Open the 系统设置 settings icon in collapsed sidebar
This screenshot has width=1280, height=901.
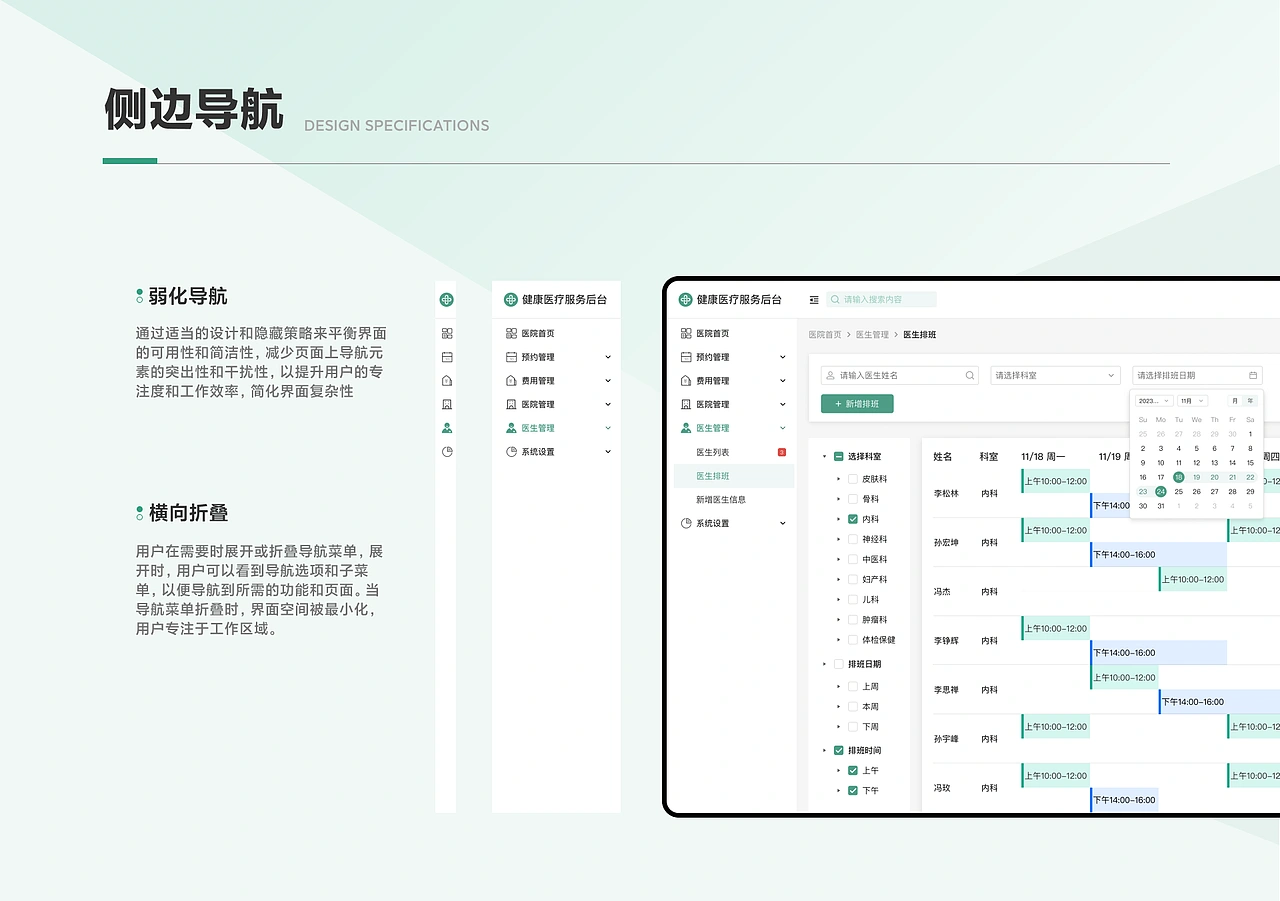(446, 450)
